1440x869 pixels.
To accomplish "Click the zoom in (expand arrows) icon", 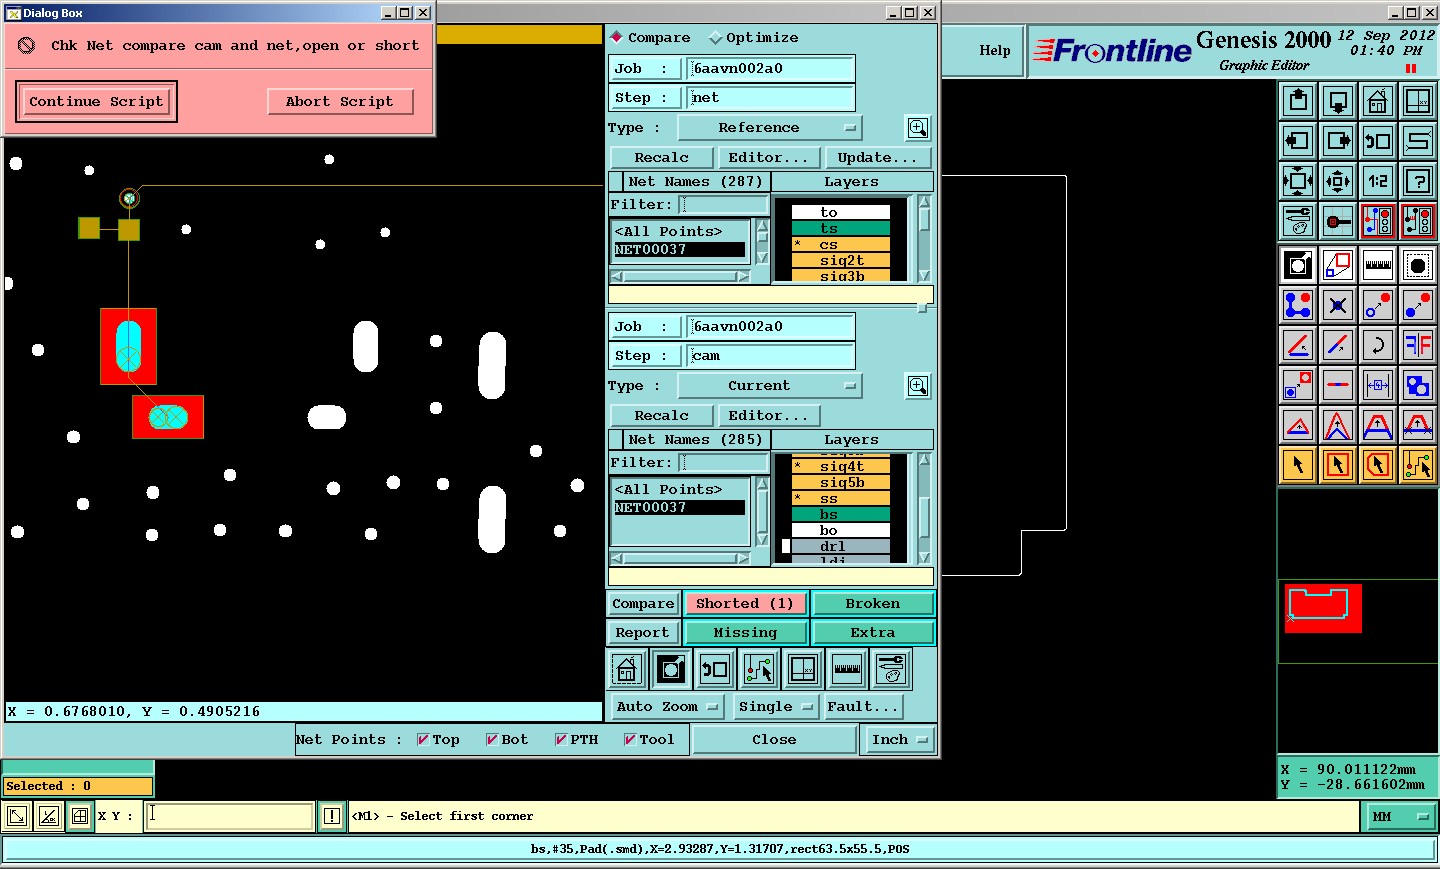I will [1298, 181].
